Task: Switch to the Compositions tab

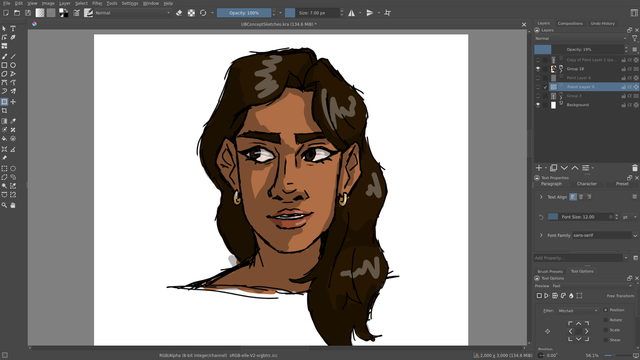Action: (x=570, y=23)
